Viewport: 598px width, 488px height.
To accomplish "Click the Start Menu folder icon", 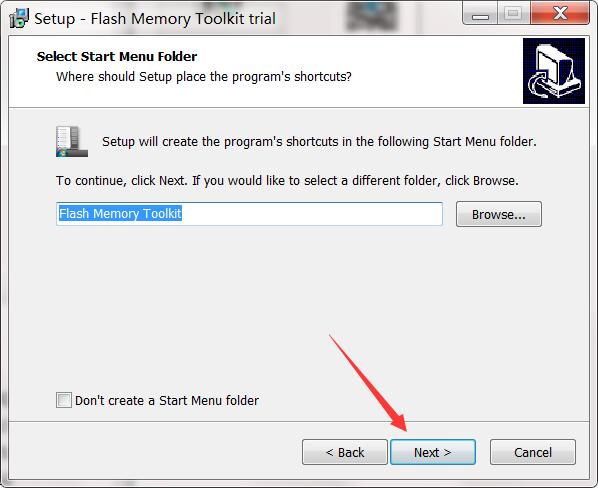I will pos(72,141).
